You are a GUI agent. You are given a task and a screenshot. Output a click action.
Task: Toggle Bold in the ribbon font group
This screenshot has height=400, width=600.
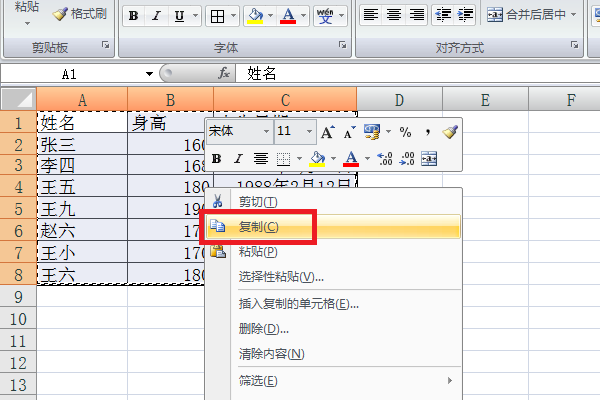[x=134, y=16]
